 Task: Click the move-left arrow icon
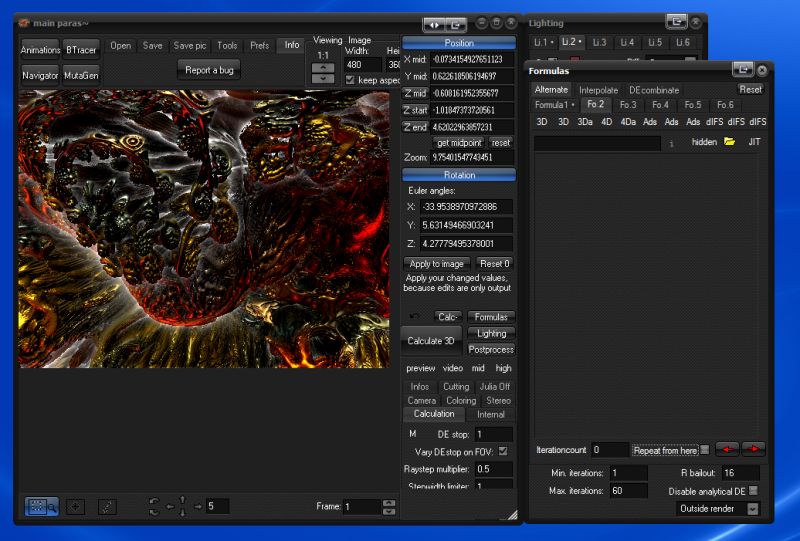tap(170, 506)
